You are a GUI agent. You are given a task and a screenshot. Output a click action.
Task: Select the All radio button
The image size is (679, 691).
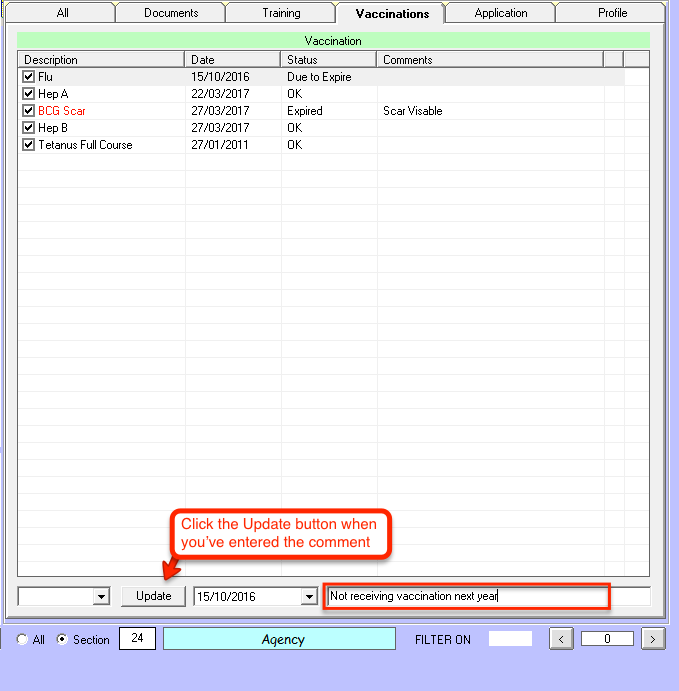coord(22,640)
